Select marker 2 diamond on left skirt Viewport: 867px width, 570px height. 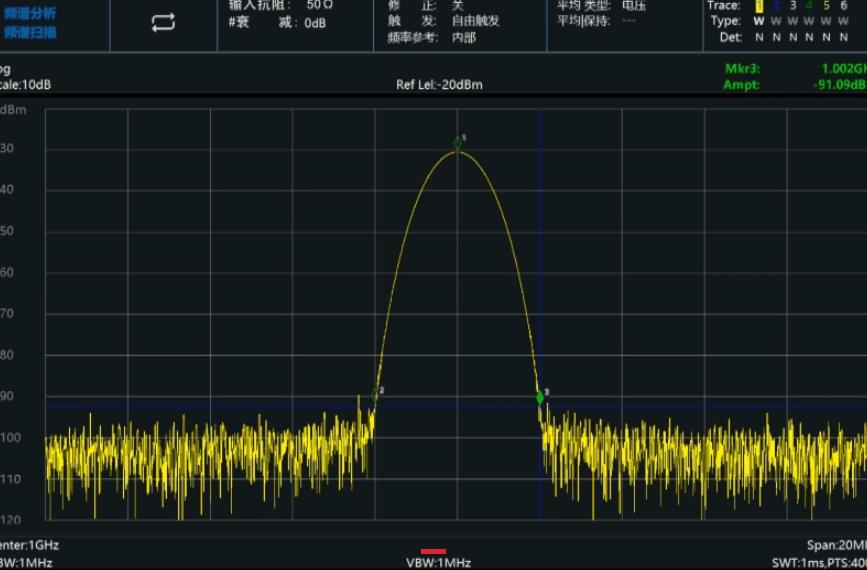tap(376, 395)
